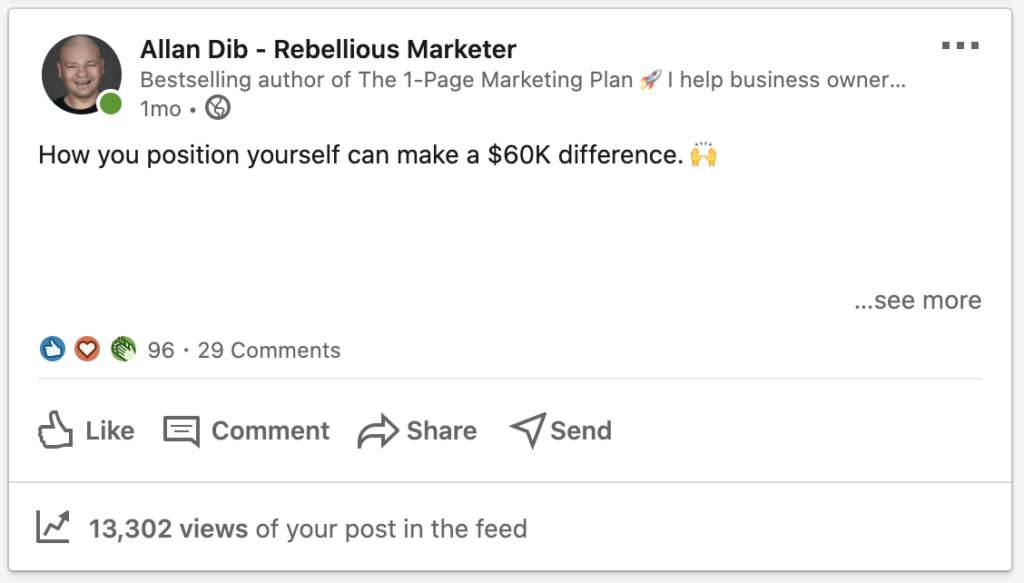Click the blue thumbs-up reaction badge
This screenshot has height=583, width=1024.
tap(51, 349)
